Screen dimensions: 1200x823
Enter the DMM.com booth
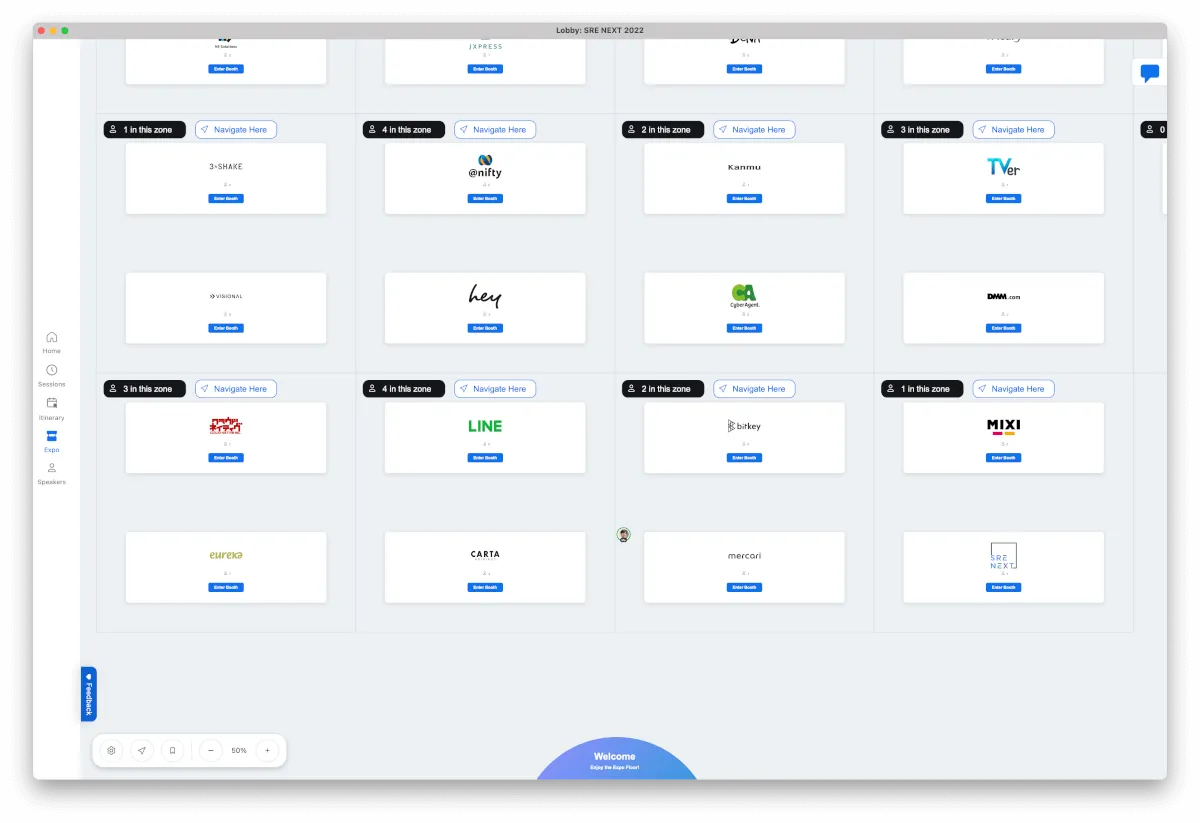pos(1003,328)
